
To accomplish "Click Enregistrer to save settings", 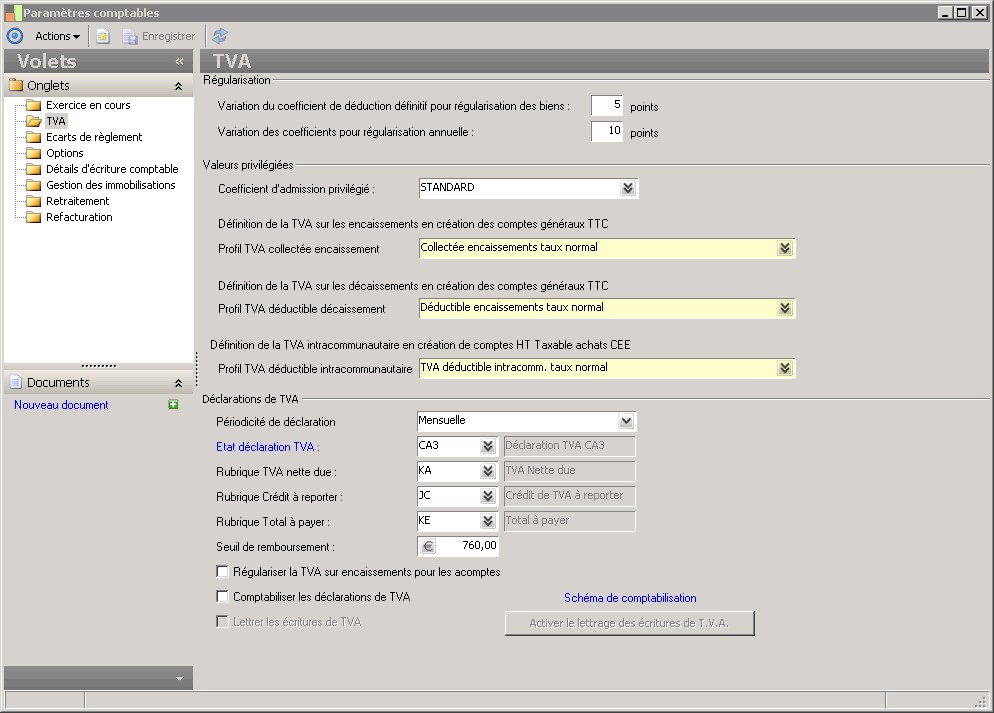I will 159,36.
